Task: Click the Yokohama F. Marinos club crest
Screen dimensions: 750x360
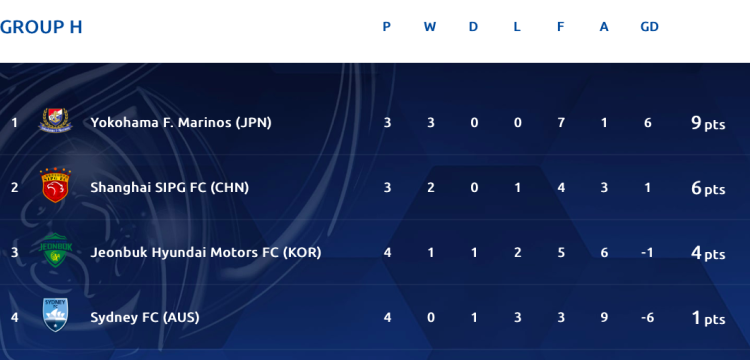Action: pos(55,120)
